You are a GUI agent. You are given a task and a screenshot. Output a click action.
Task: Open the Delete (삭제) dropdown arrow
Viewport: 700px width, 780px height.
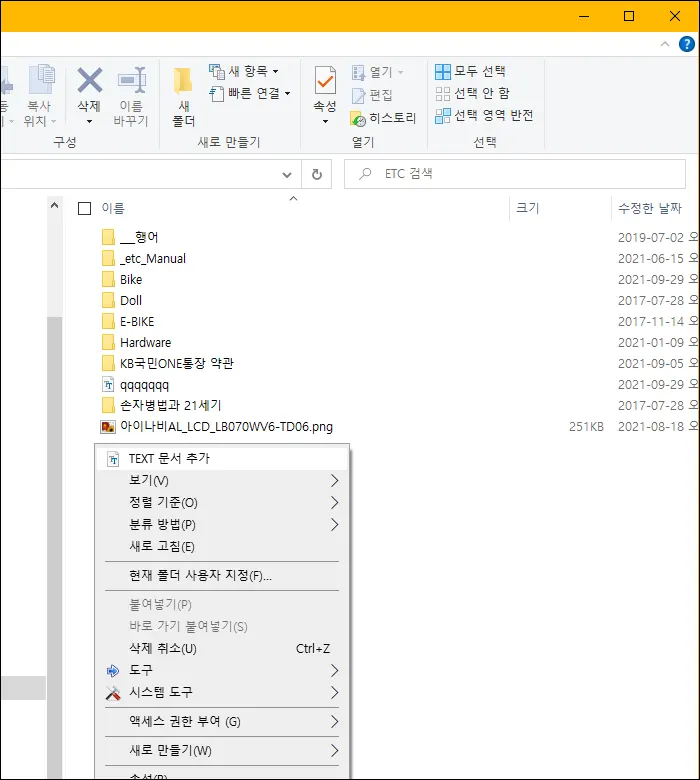tap(90, 121)
